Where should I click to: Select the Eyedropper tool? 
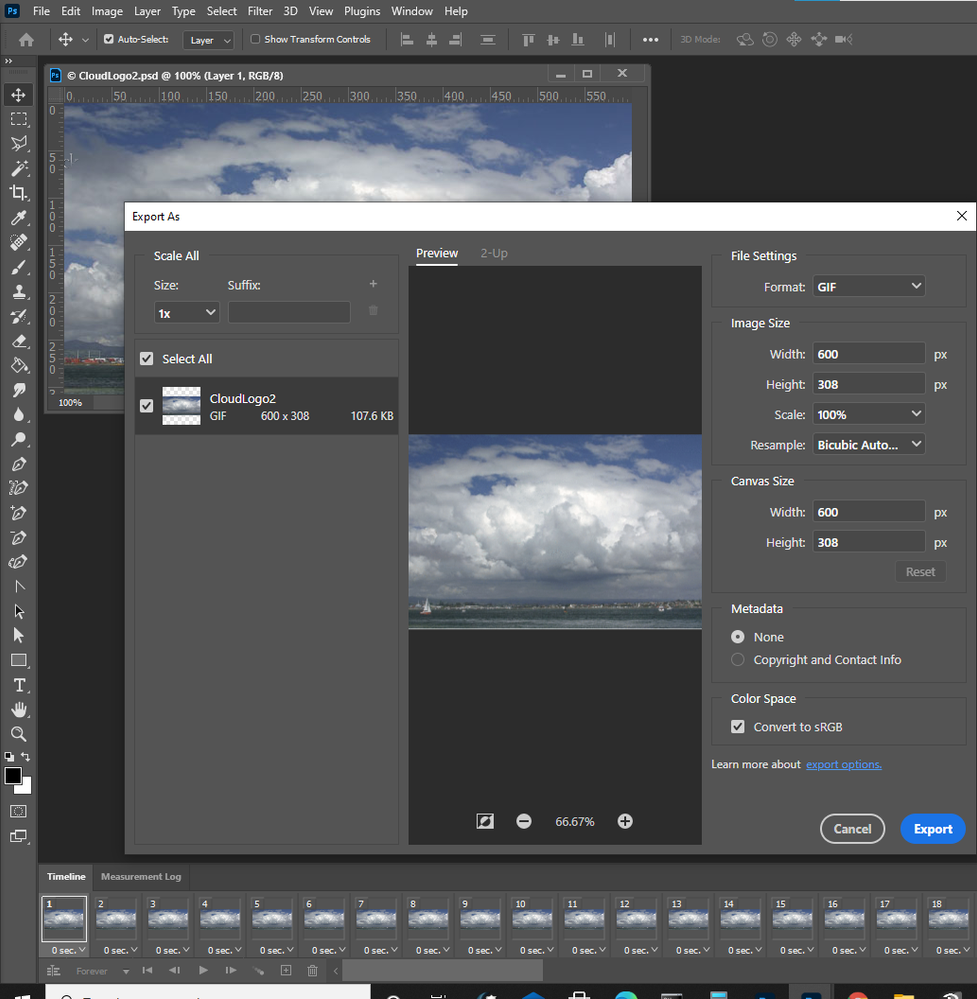(x=18, y=218)
